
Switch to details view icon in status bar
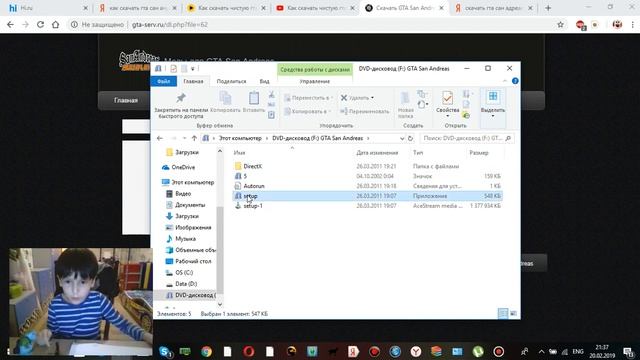click(x=503, y=313)
